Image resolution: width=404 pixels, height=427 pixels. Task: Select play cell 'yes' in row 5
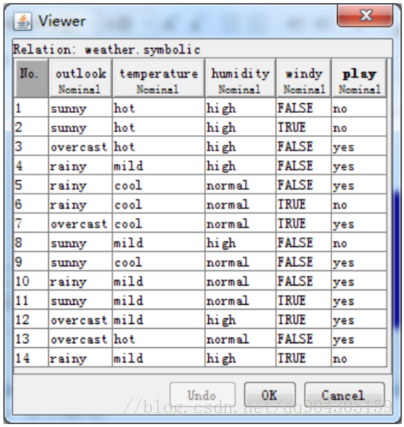click(x=359, y=185)
